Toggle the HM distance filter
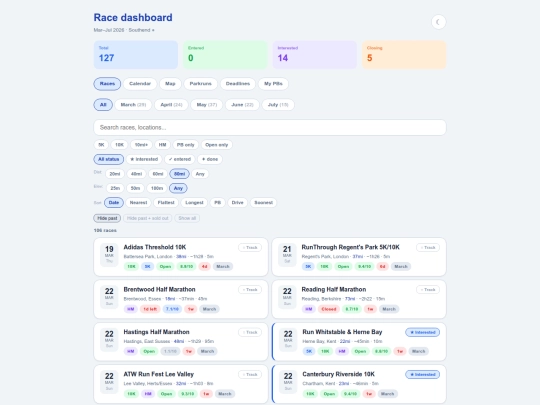The height and width of the screenshot is (405, 540). (x=162, y=145)
